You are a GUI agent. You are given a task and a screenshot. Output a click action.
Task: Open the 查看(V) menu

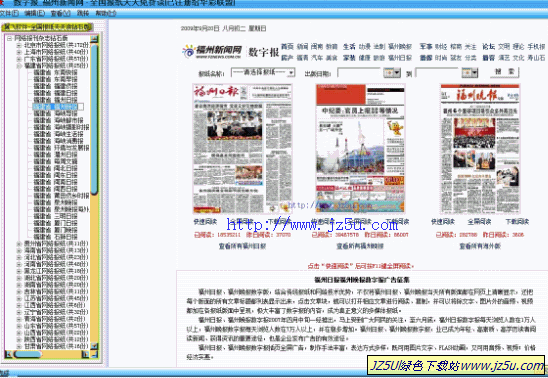pyautogui.click(x=60, y=13)
